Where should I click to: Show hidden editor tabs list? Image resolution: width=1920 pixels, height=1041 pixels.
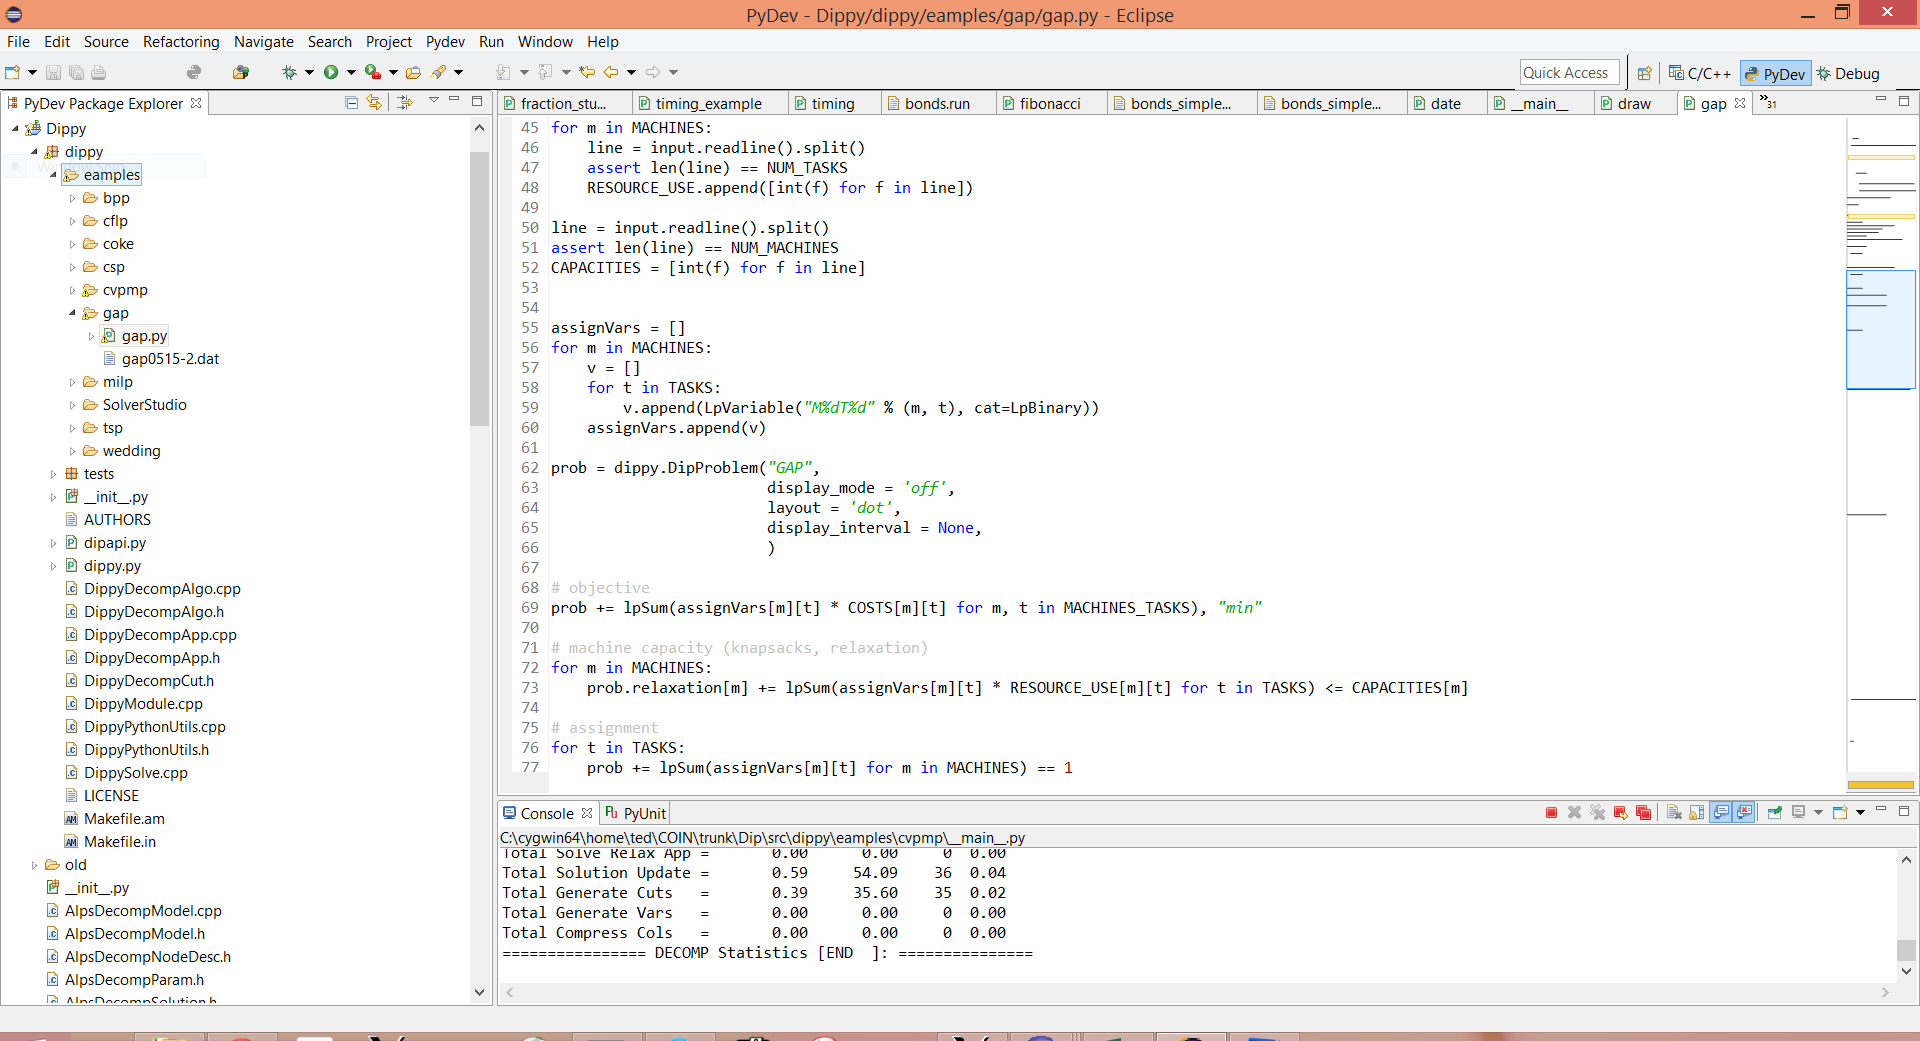tap(1768, 102)
